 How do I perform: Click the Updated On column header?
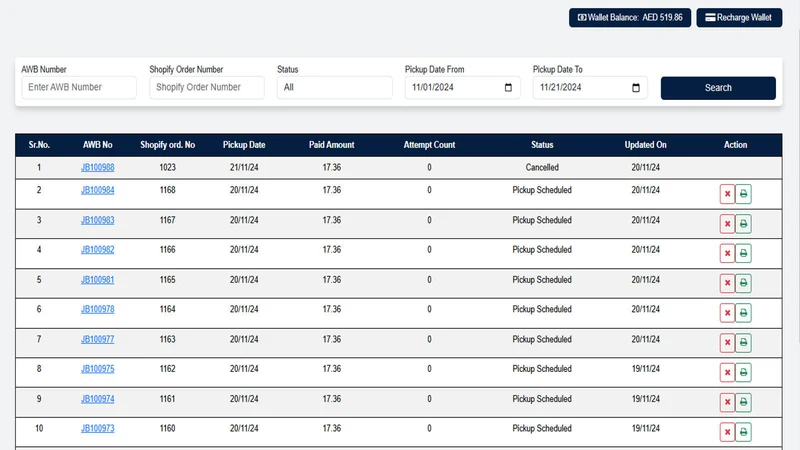pyautogui.click(x=645, y=145)
